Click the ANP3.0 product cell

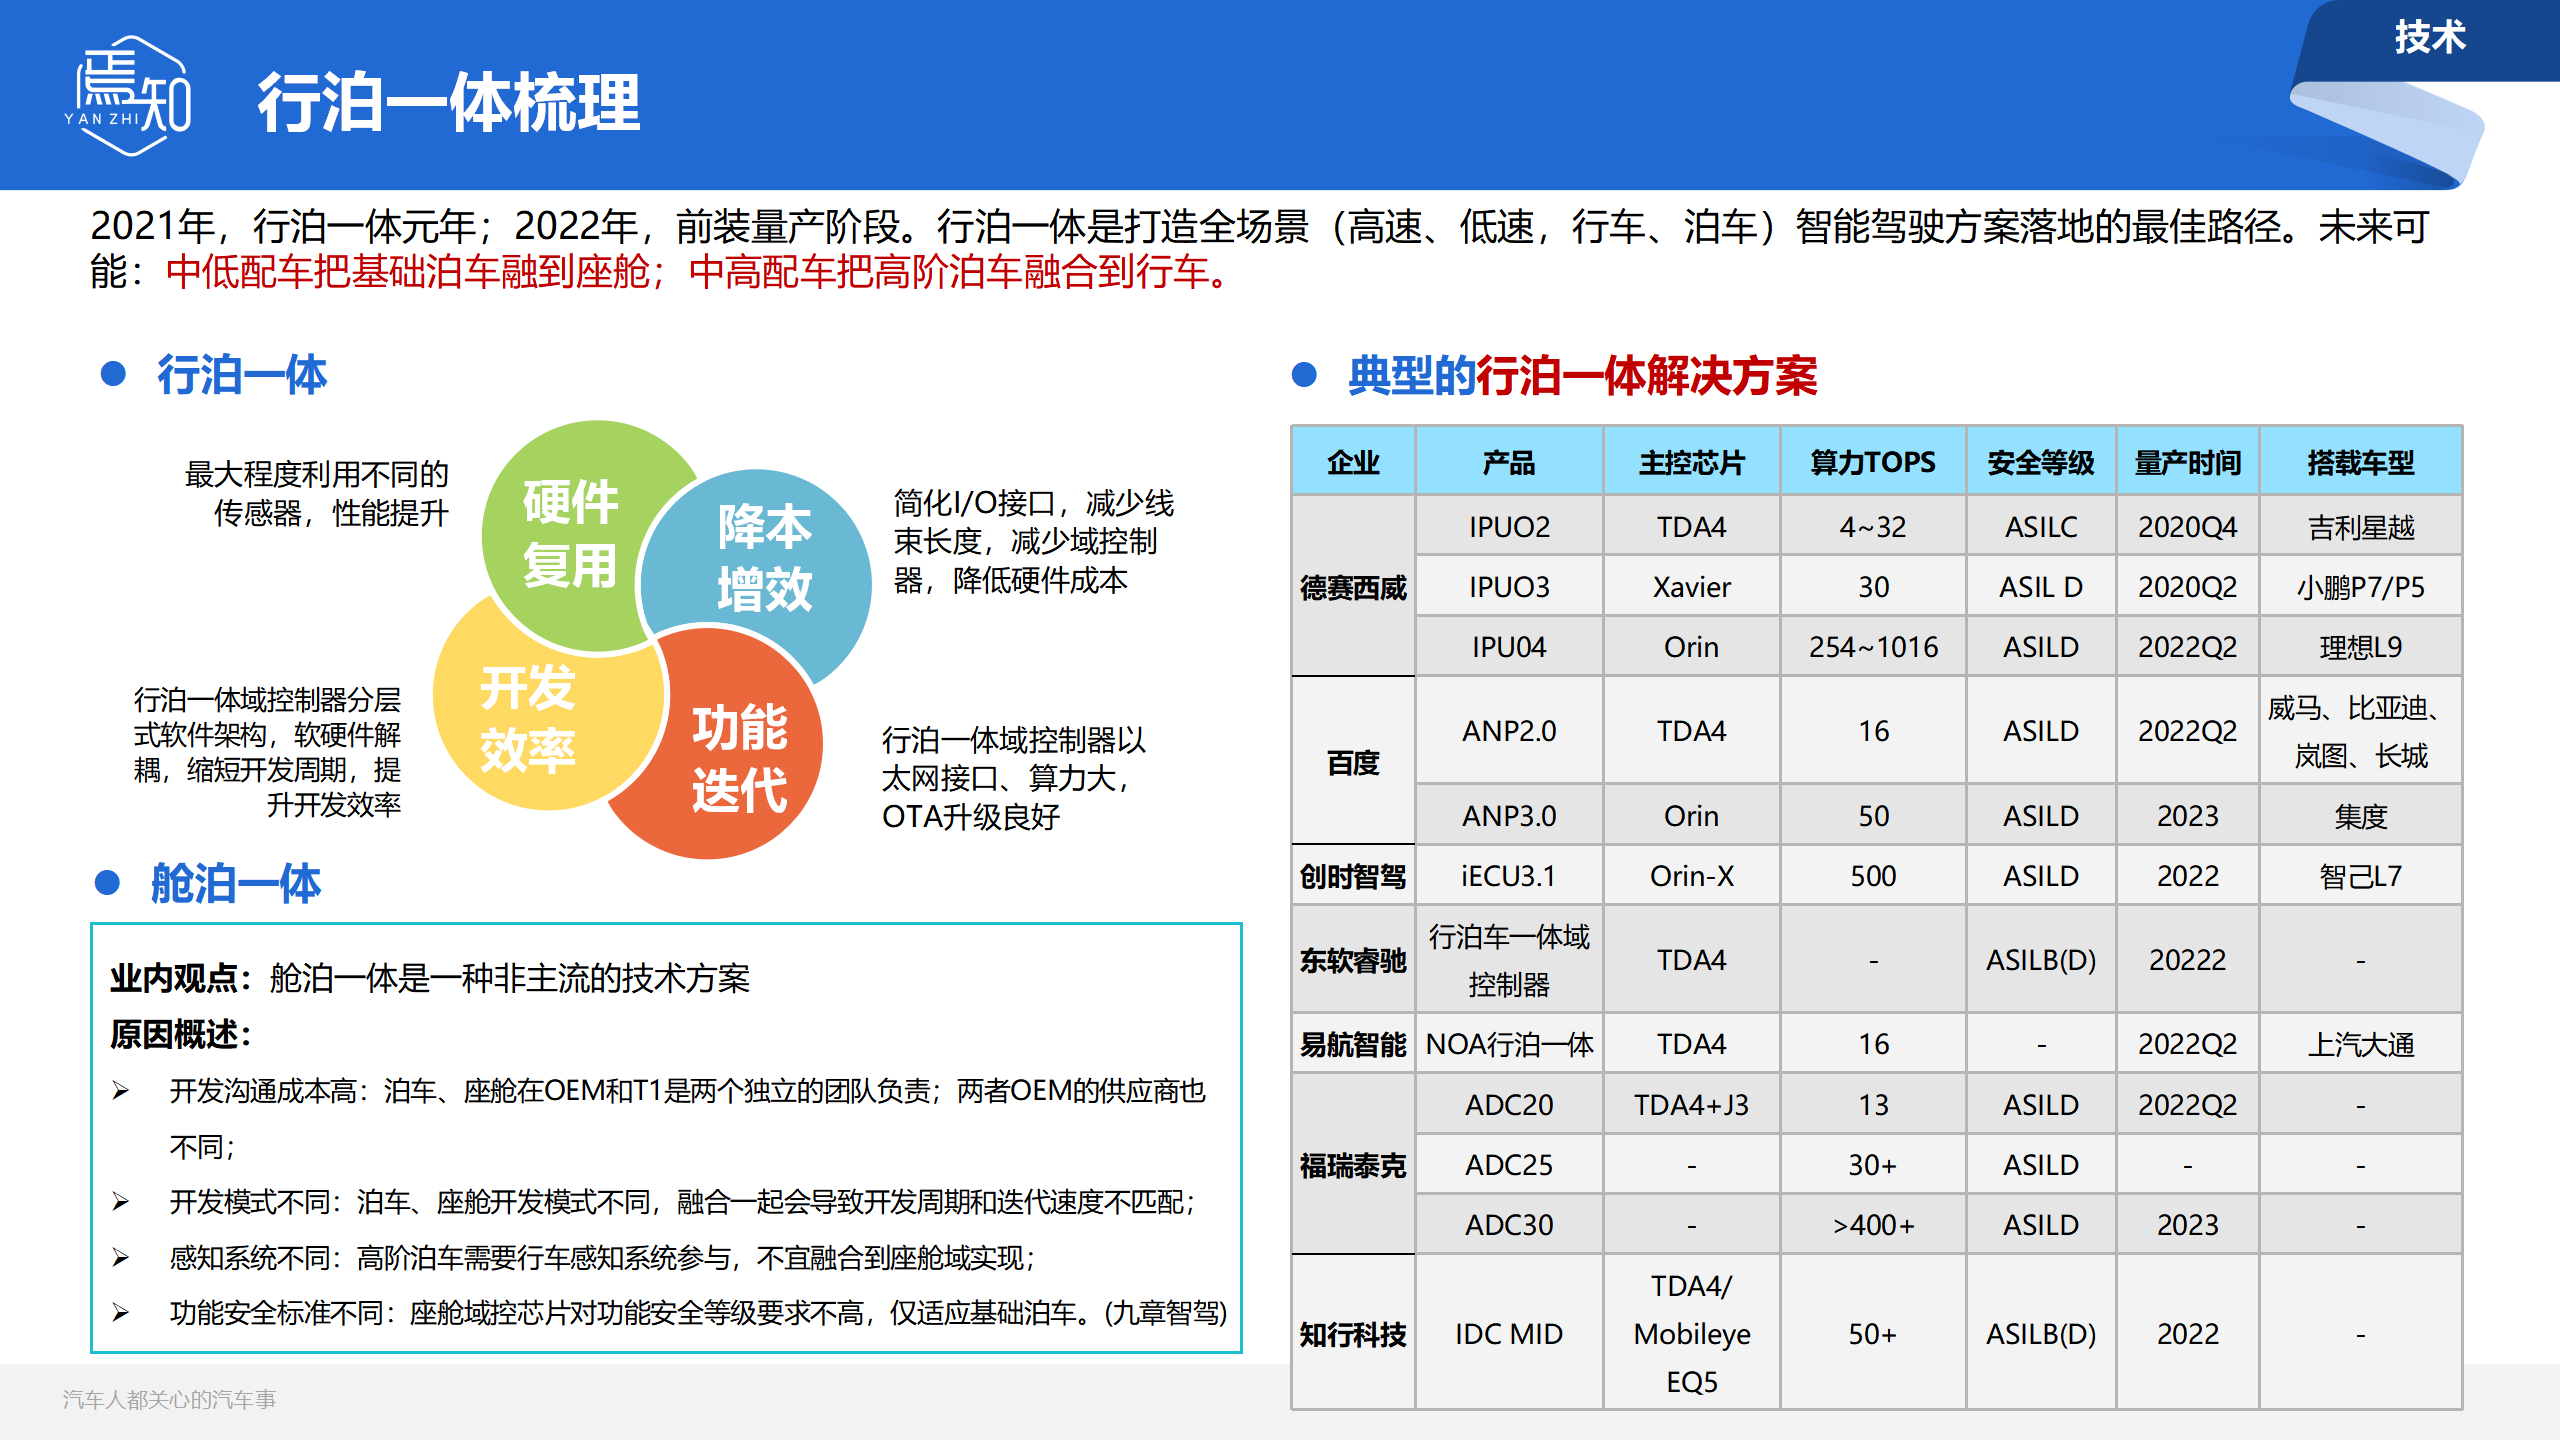[x=1509, y=816]
